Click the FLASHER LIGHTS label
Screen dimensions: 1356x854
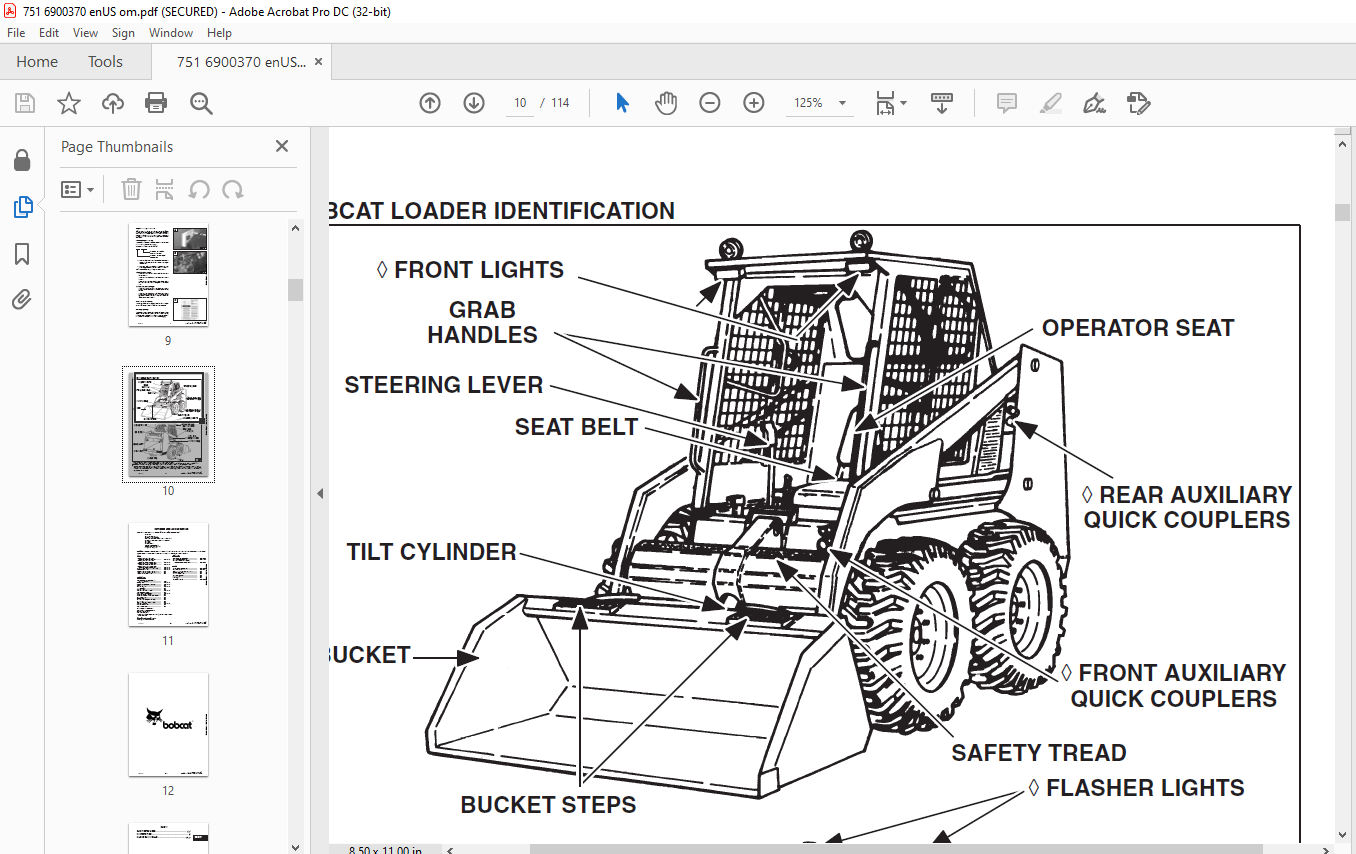pos(1136,788)
